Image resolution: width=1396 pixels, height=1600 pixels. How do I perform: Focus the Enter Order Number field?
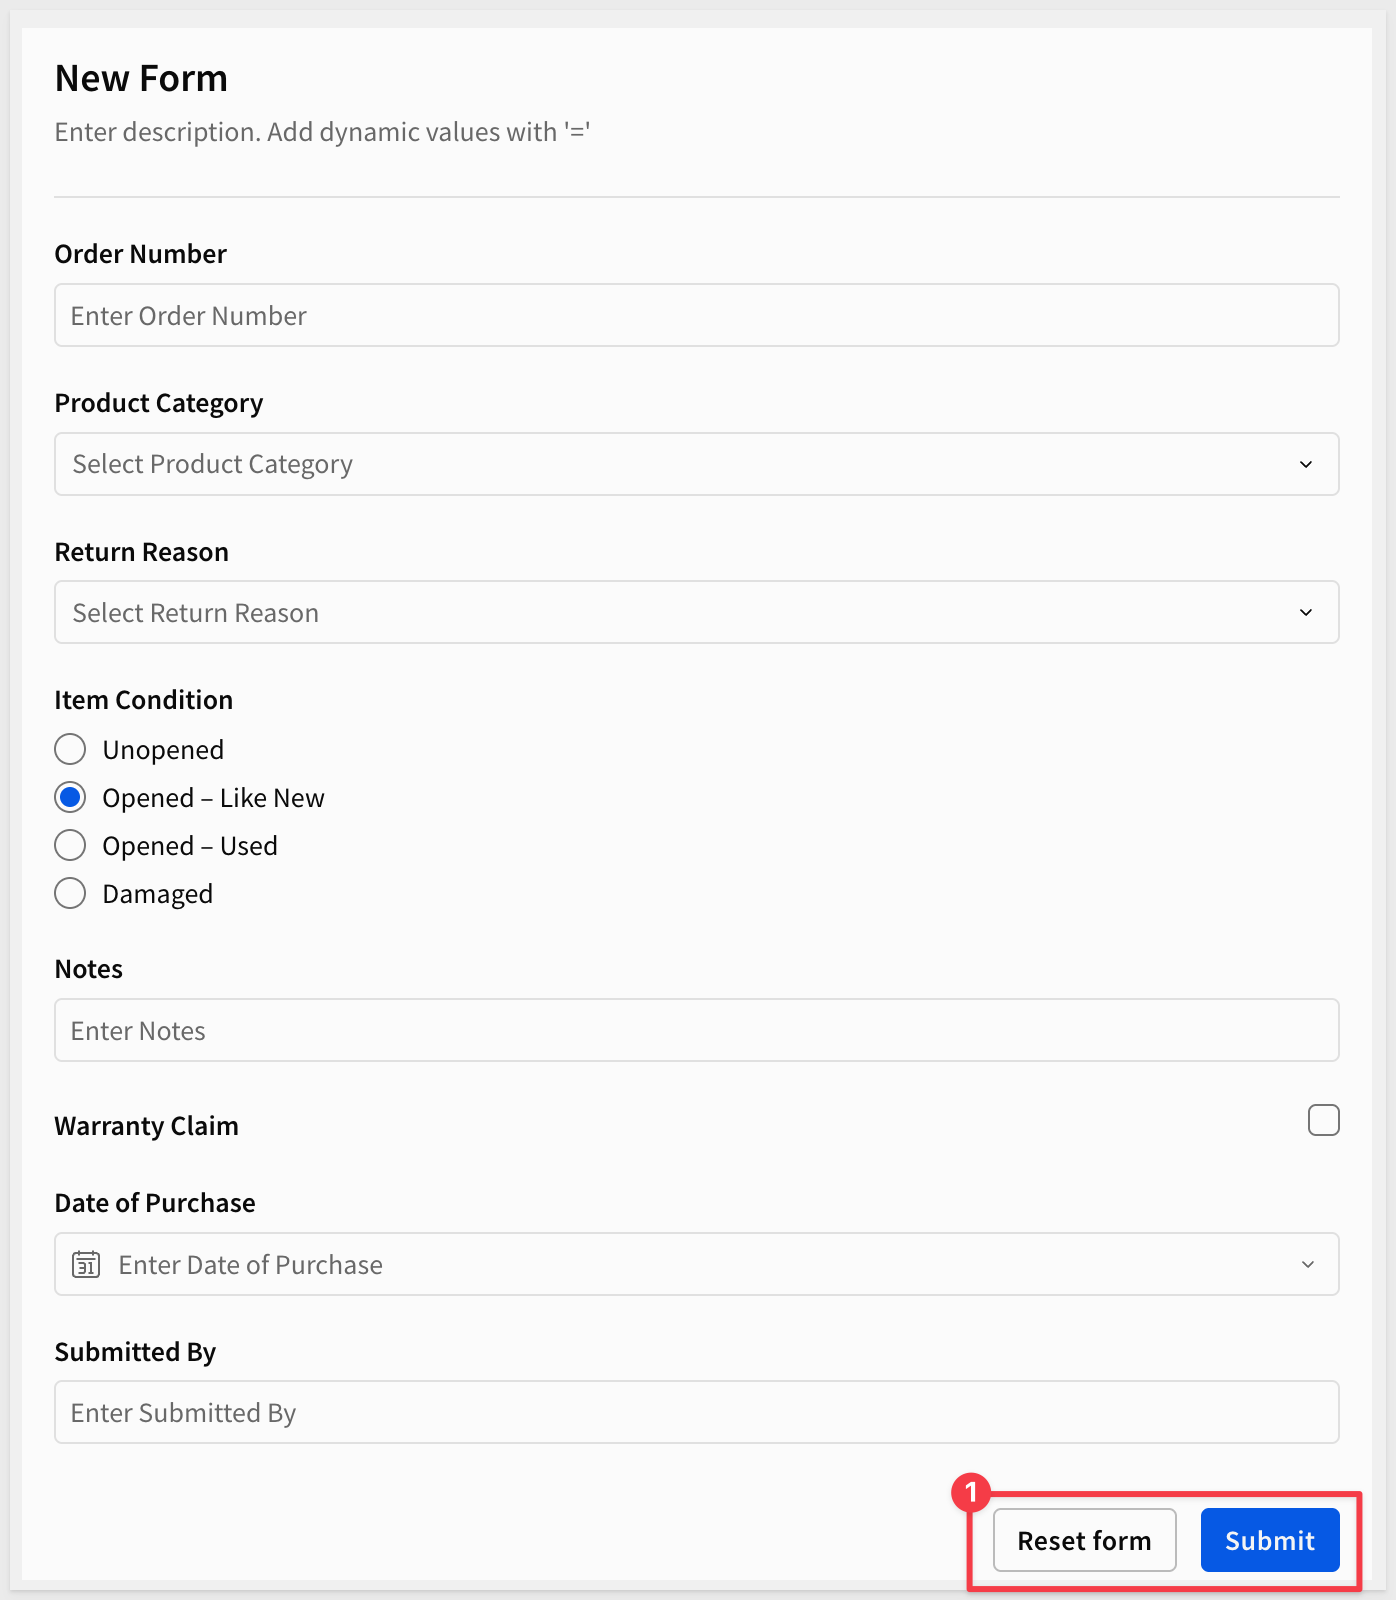[x=696, y=316]
